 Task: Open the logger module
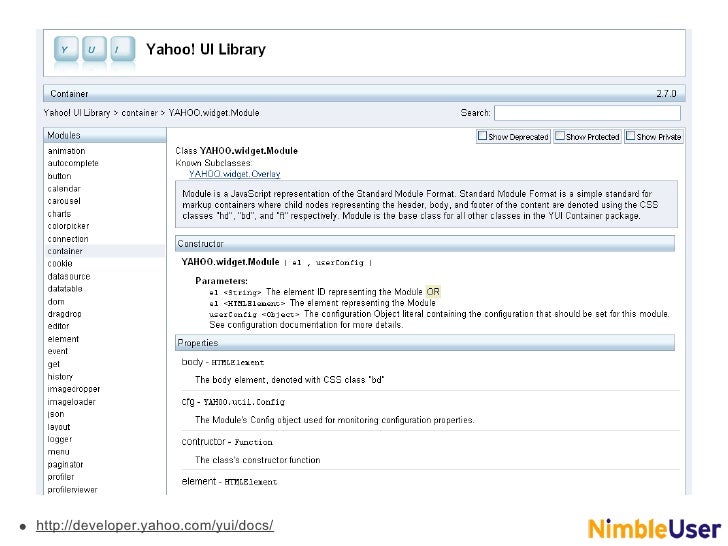coord(60,439)
